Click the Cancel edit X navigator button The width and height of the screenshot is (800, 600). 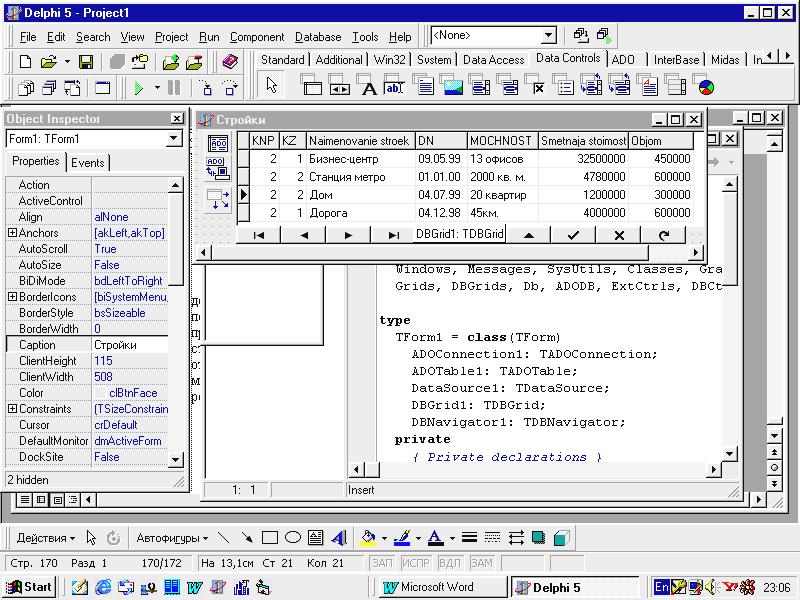click(618, 235)
